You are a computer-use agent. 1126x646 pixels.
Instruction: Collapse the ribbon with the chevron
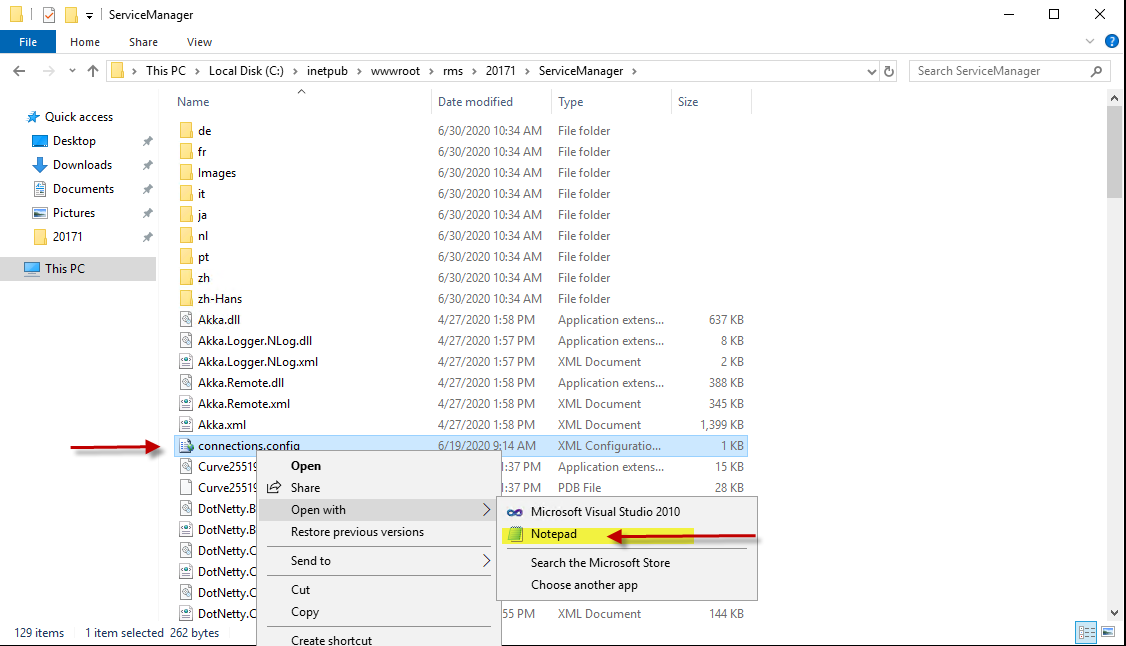click(1089, 42)
